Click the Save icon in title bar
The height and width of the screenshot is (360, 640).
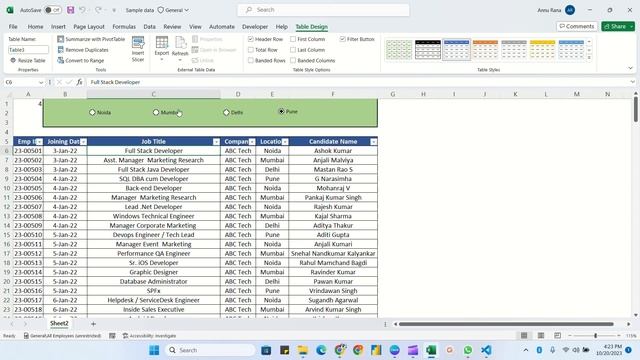(71, 10)
